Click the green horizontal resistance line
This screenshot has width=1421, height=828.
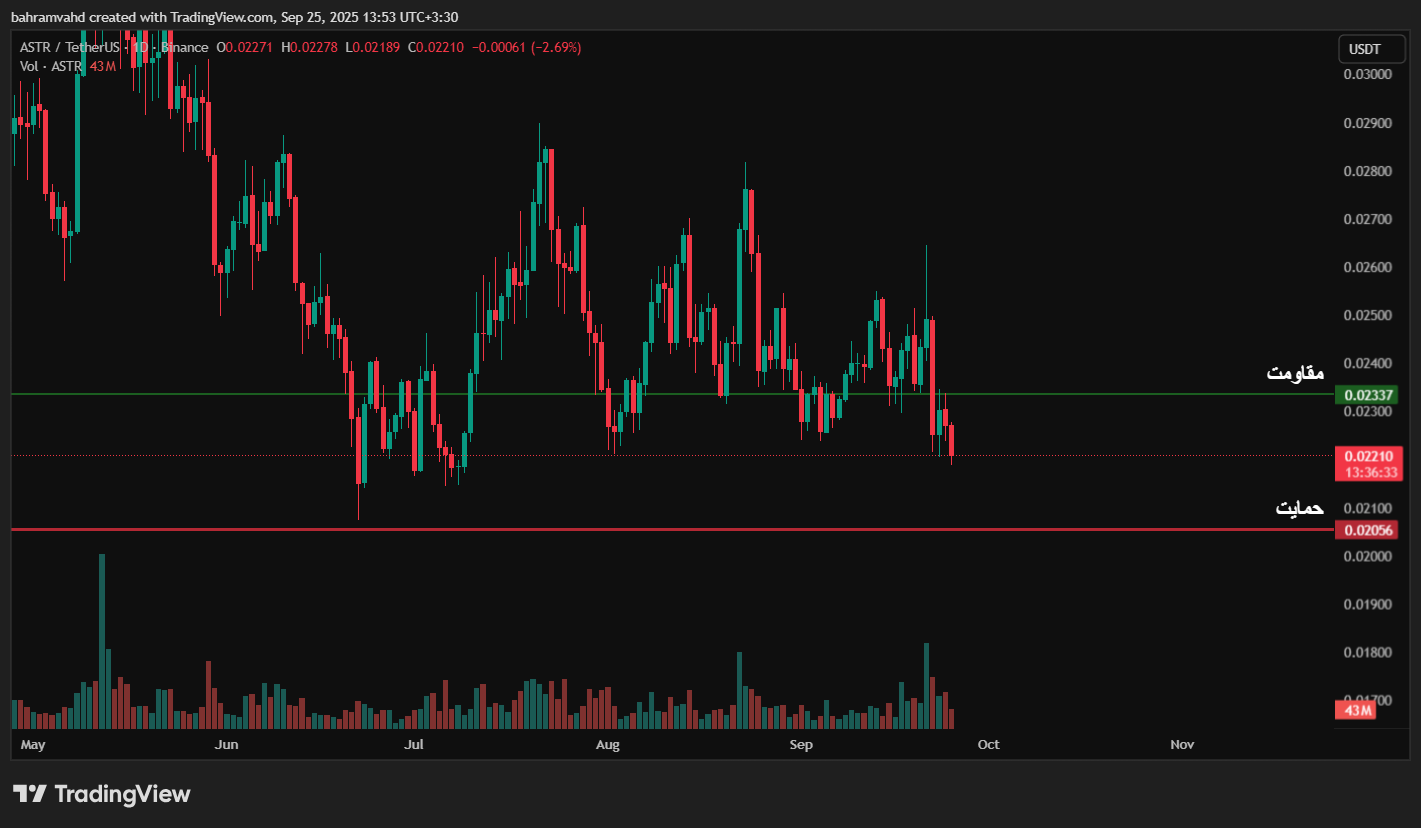point(600,394)
